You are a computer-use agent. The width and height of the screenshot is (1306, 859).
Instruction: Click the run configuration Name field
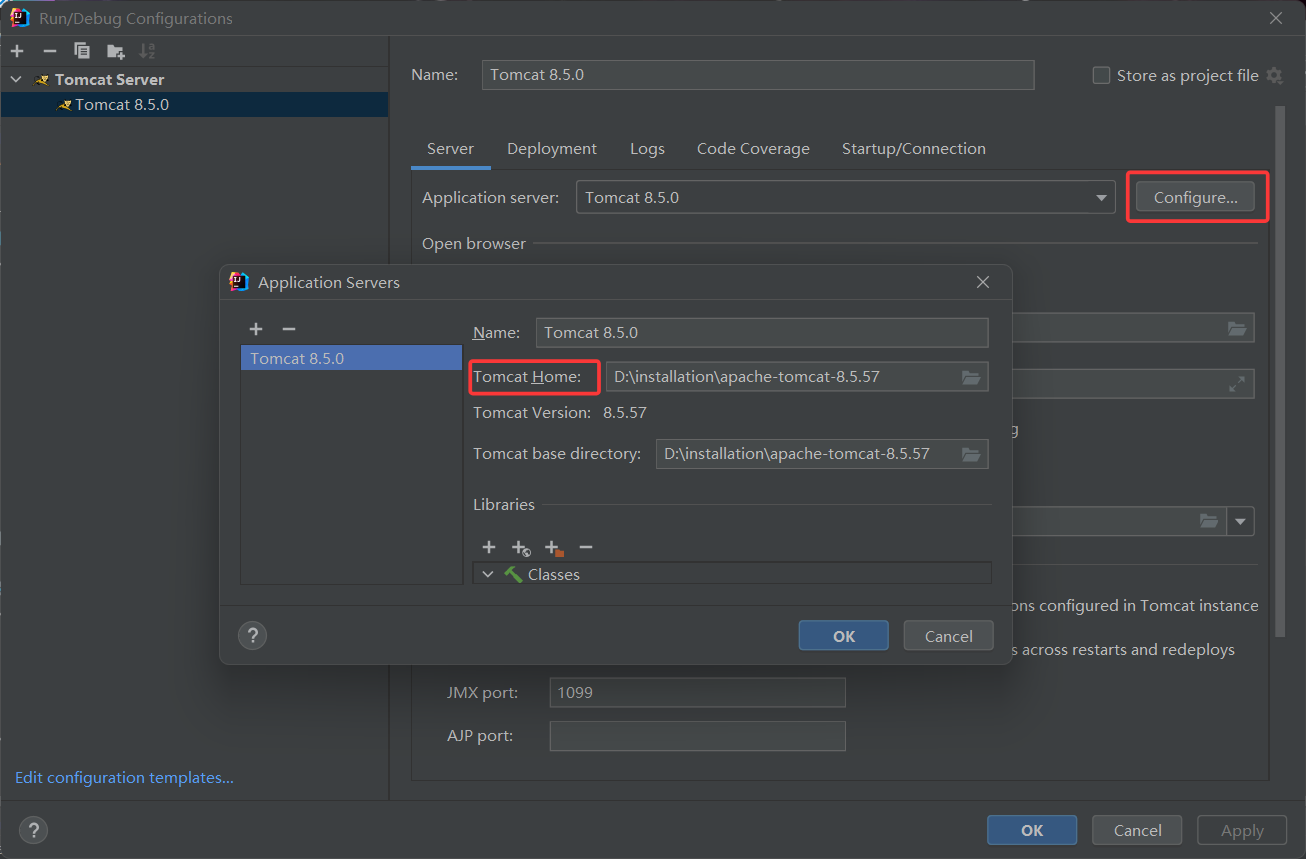(758, 75)
